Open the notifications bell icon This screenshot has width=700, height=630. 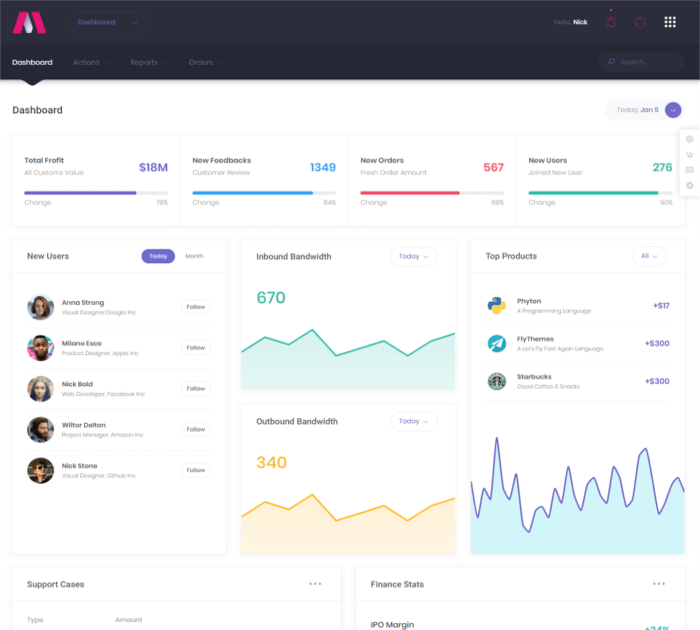(x=611, y=22)
